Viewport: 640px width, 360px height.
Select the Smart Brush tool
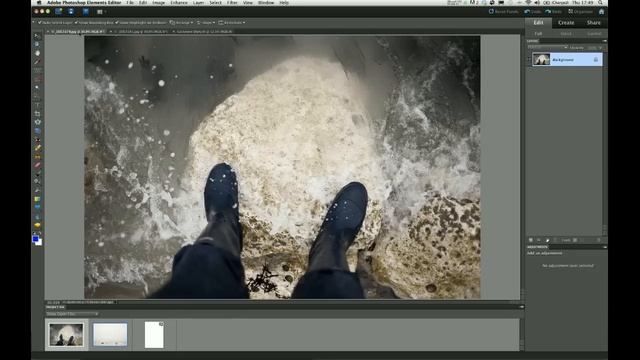tap(37, 182)
